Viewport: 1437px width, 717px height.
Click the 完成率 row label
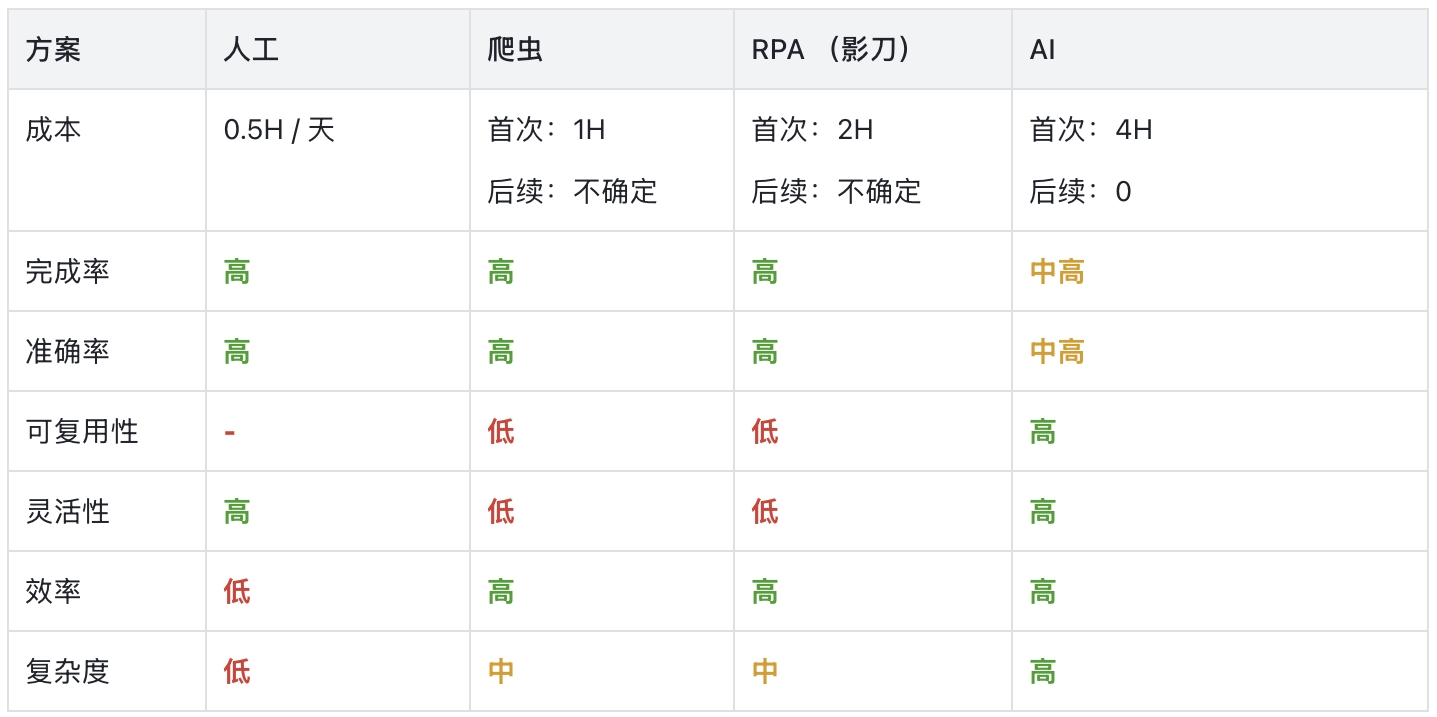point(67,271)
